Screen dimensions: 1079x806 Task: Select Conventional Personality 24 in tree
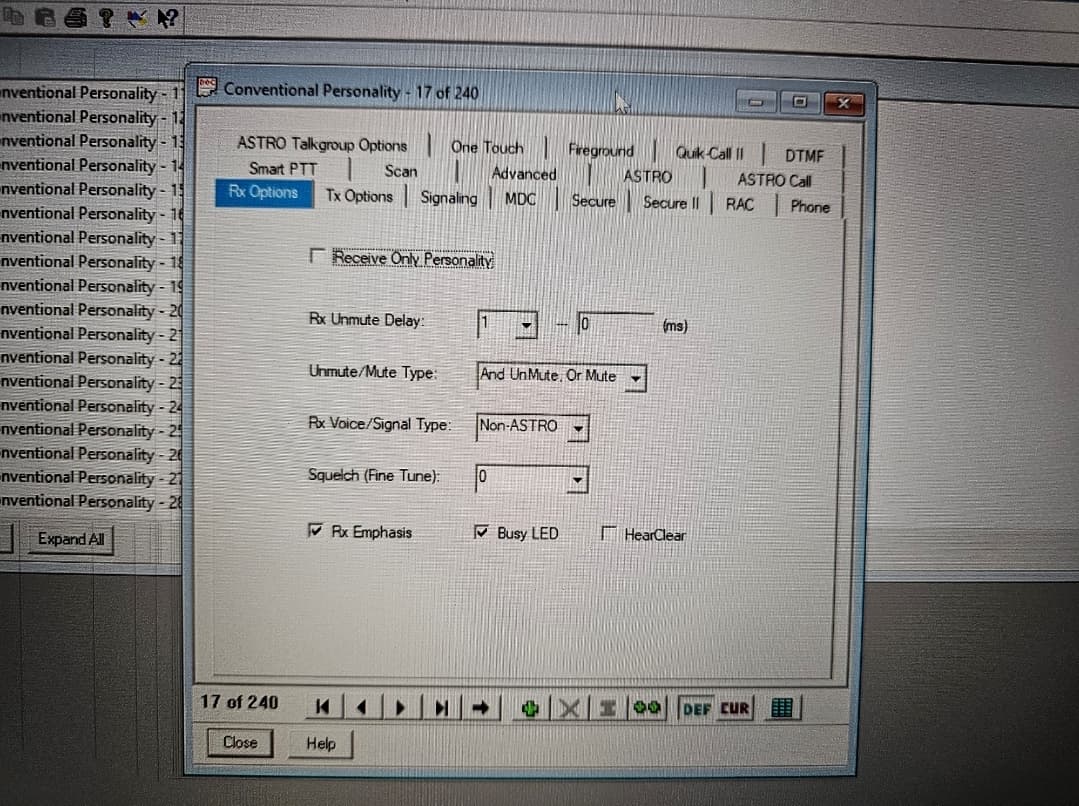91,407
